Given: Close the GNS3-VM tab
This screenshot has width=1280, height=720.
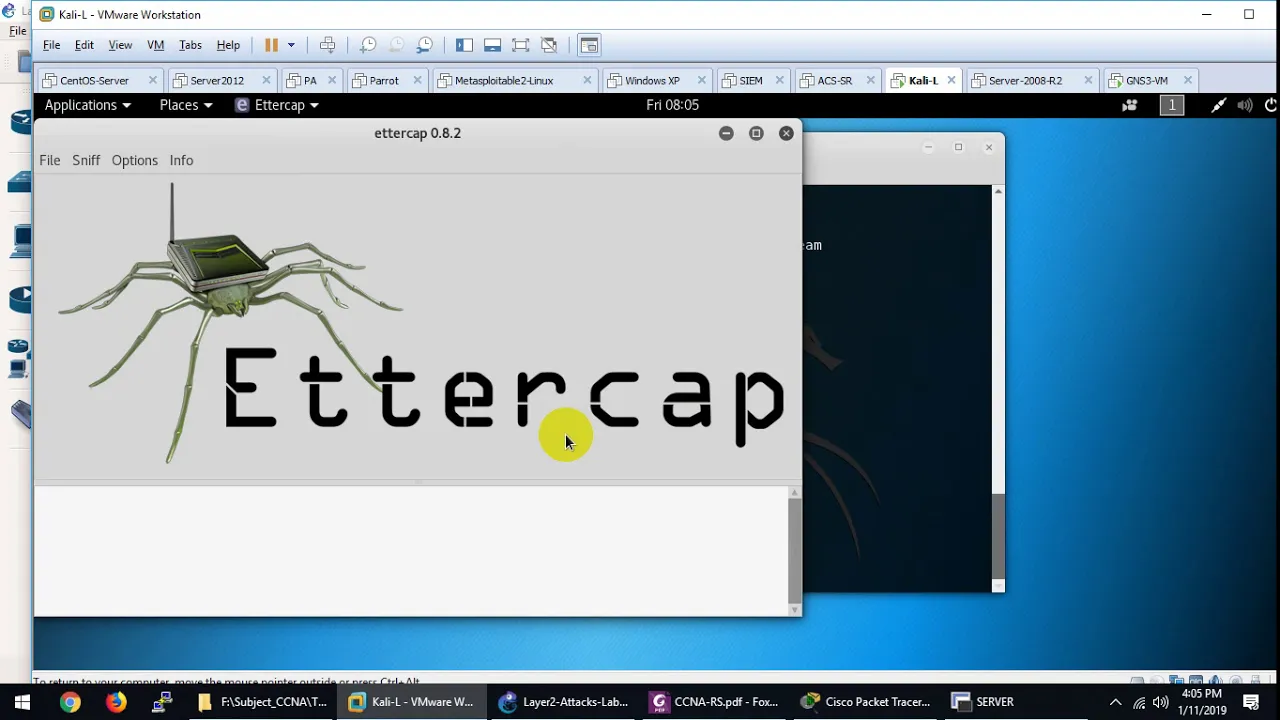Looking at the screenshot, I should click(1188, 80).
